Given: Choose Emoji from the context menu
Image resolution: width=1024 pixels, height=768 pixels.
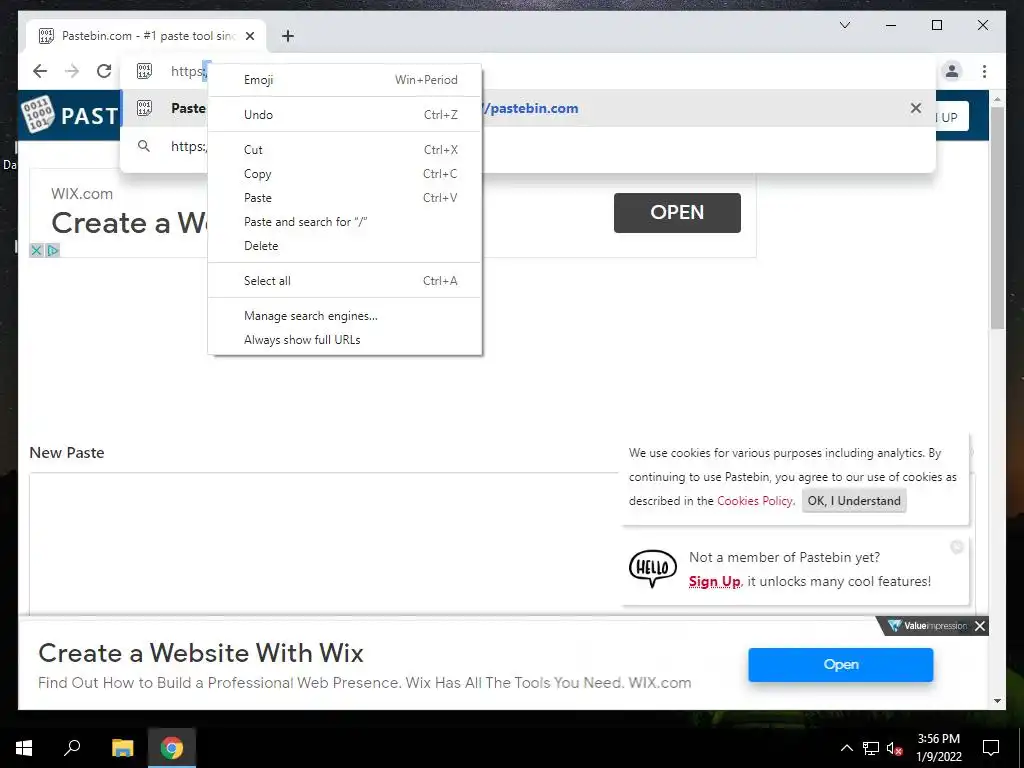Looking at the screenshot, I should click(345, 80).
